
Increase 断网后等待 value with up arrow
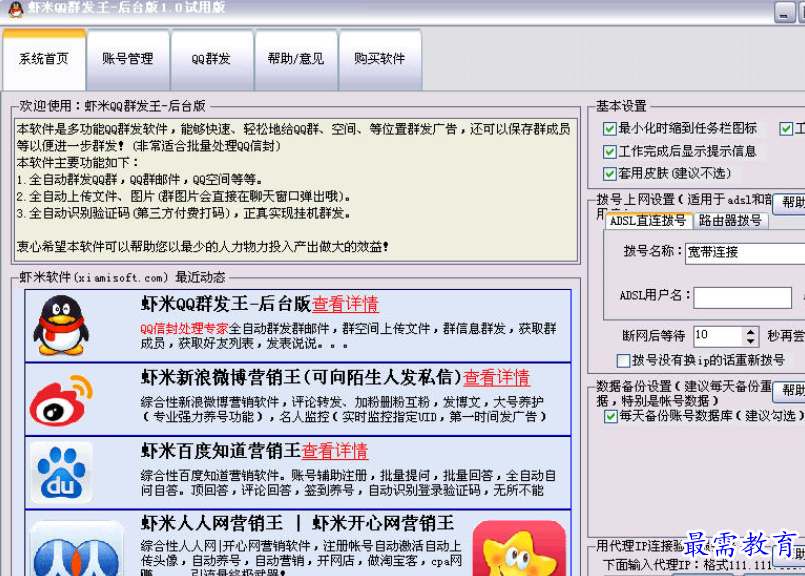pos(751,332)
